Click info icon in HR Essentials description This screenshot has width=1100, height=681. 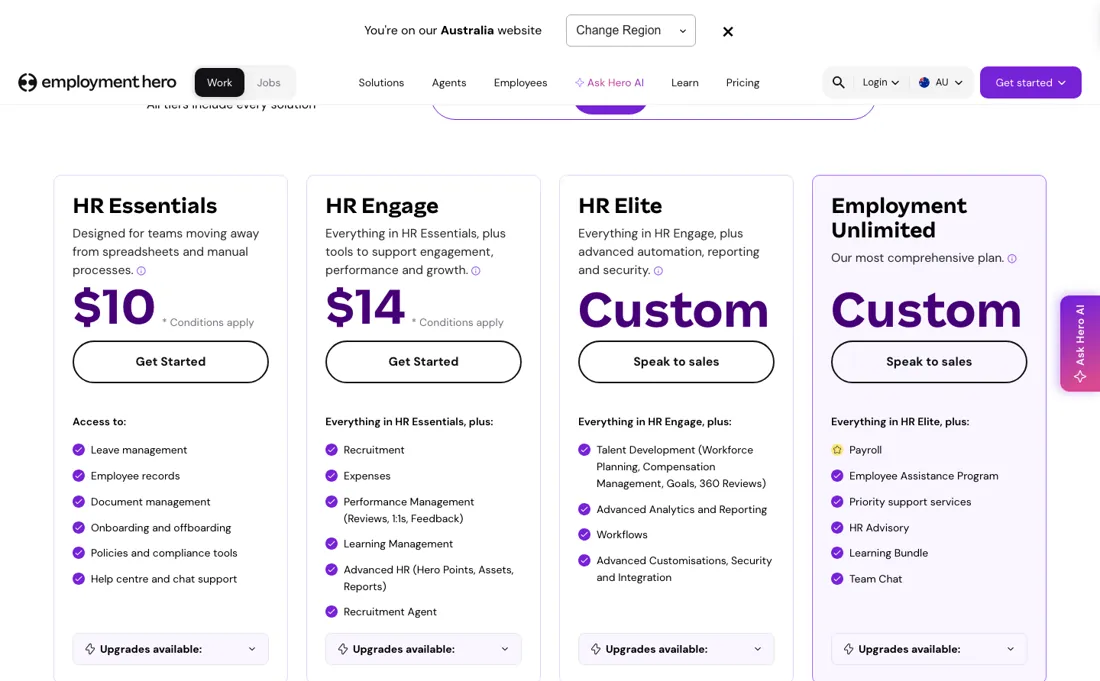(141, 271)
